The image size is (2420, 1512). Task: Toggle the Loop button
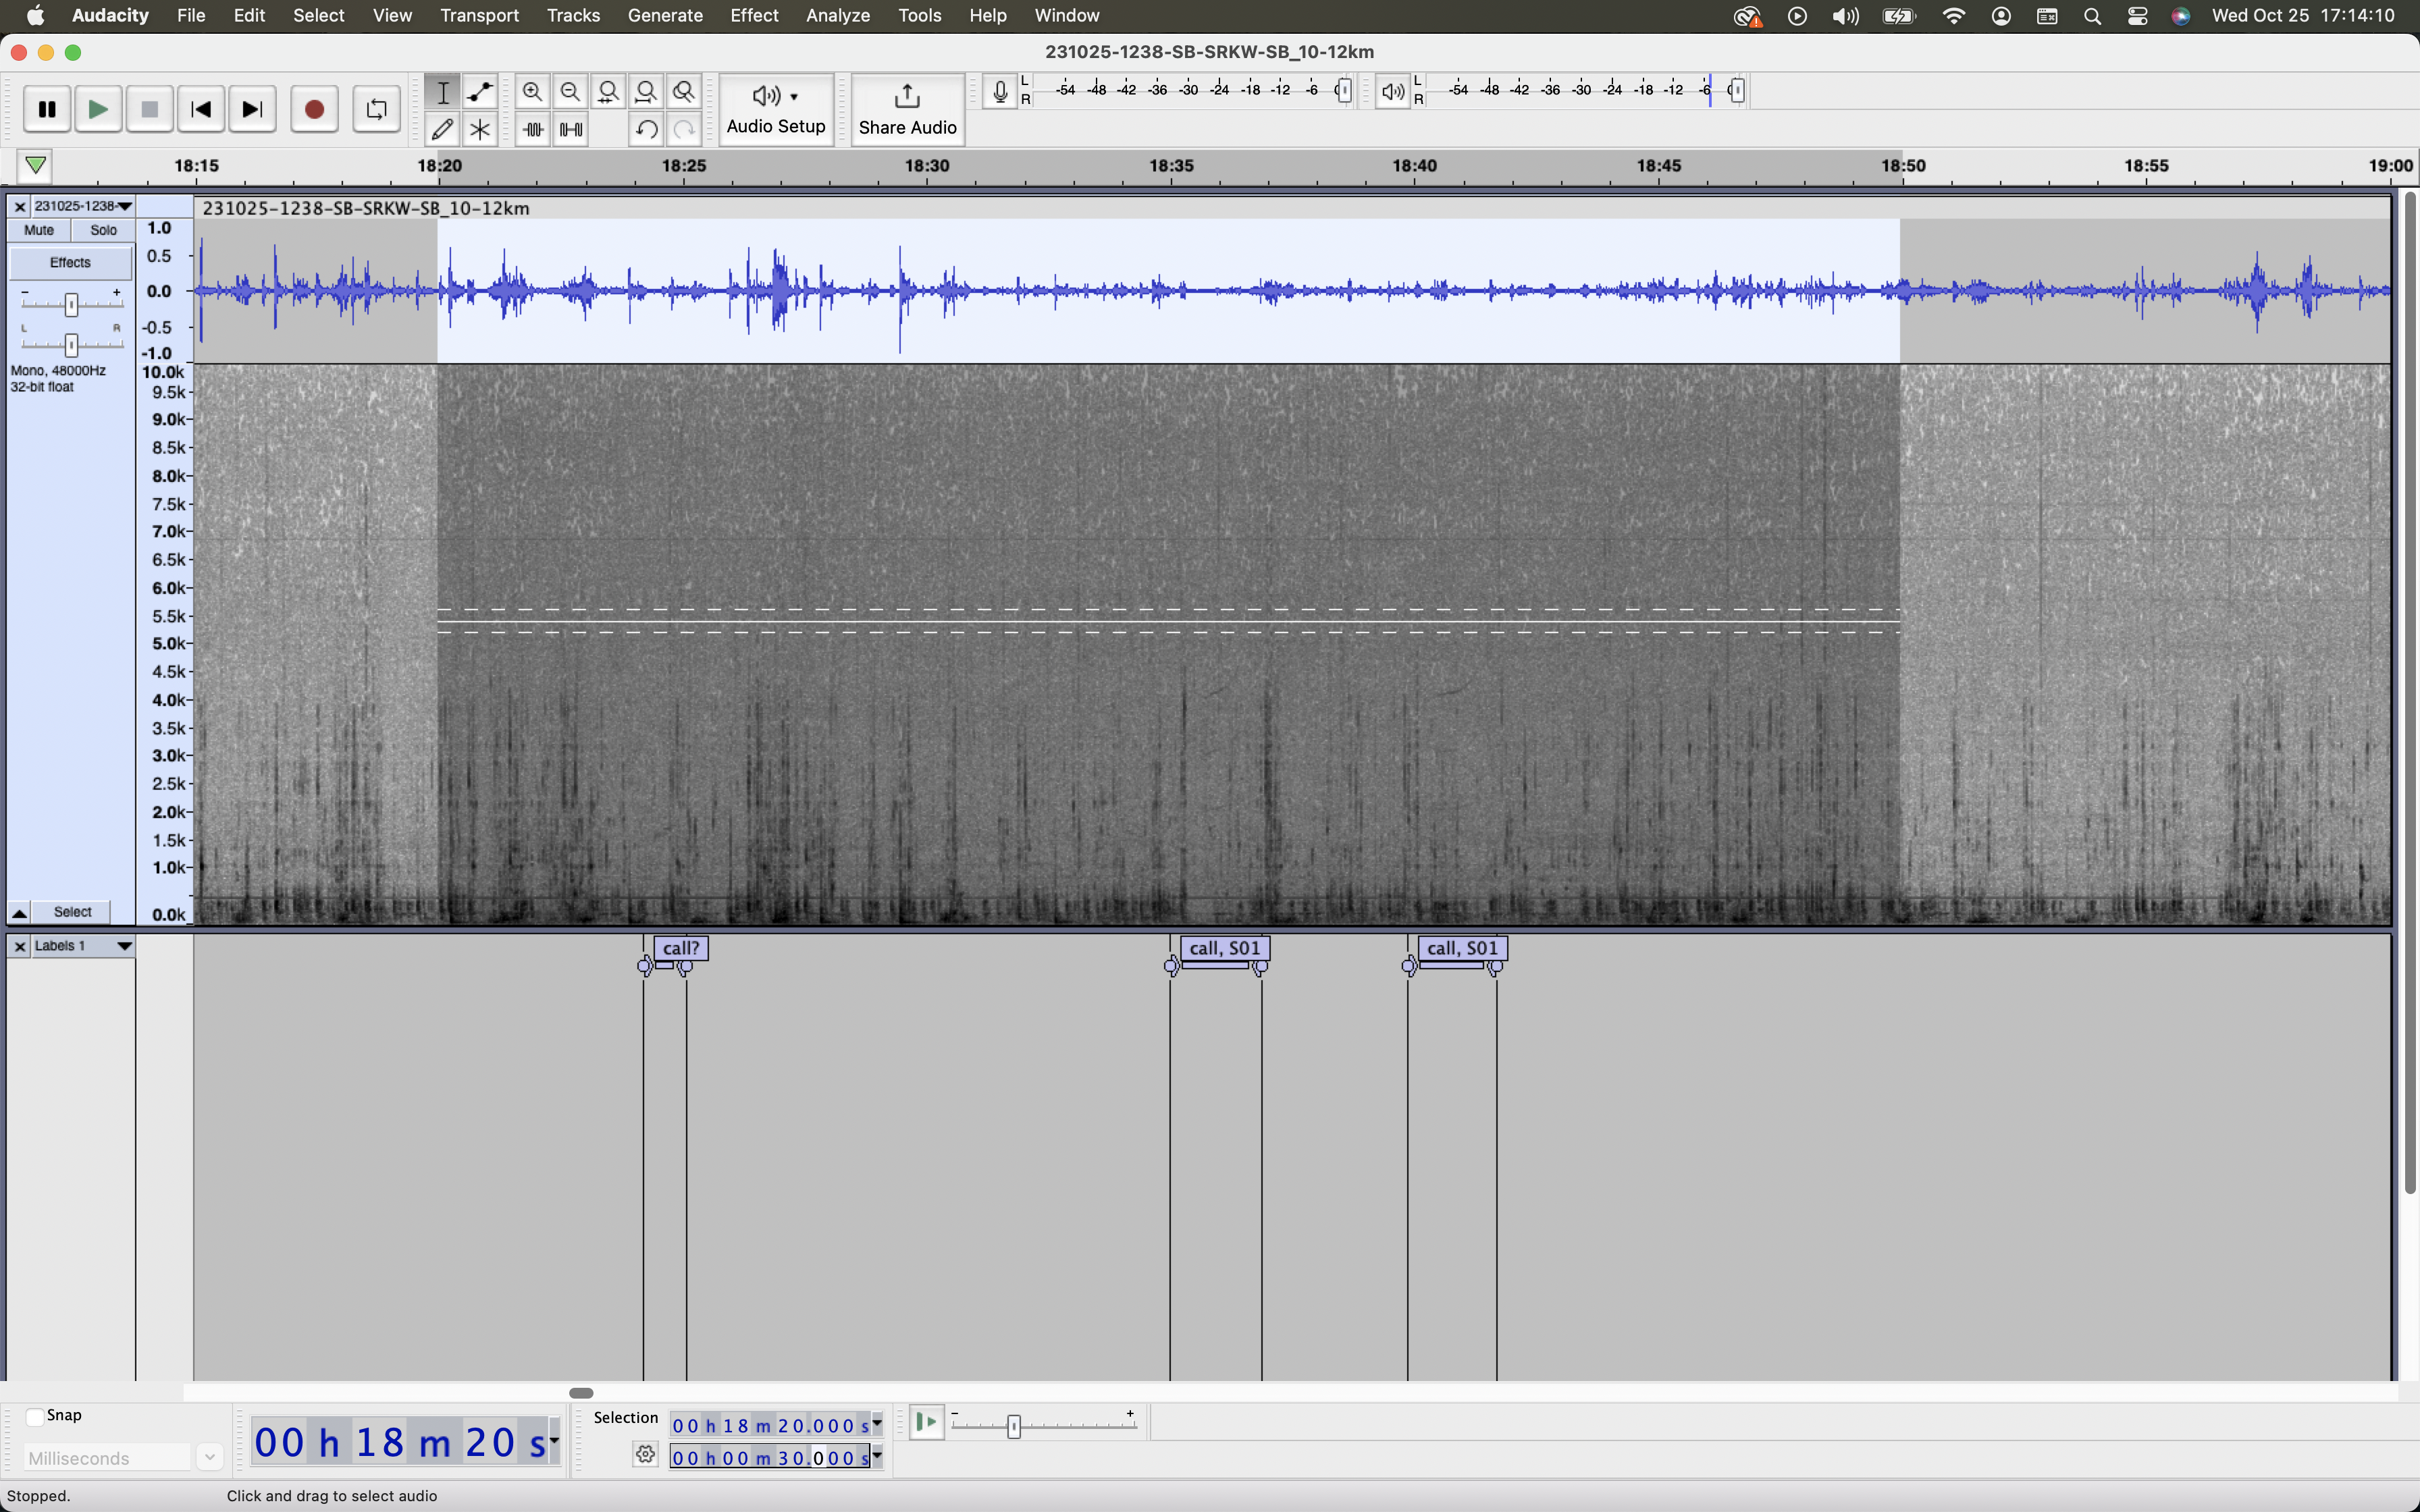[x=376, y=109]
